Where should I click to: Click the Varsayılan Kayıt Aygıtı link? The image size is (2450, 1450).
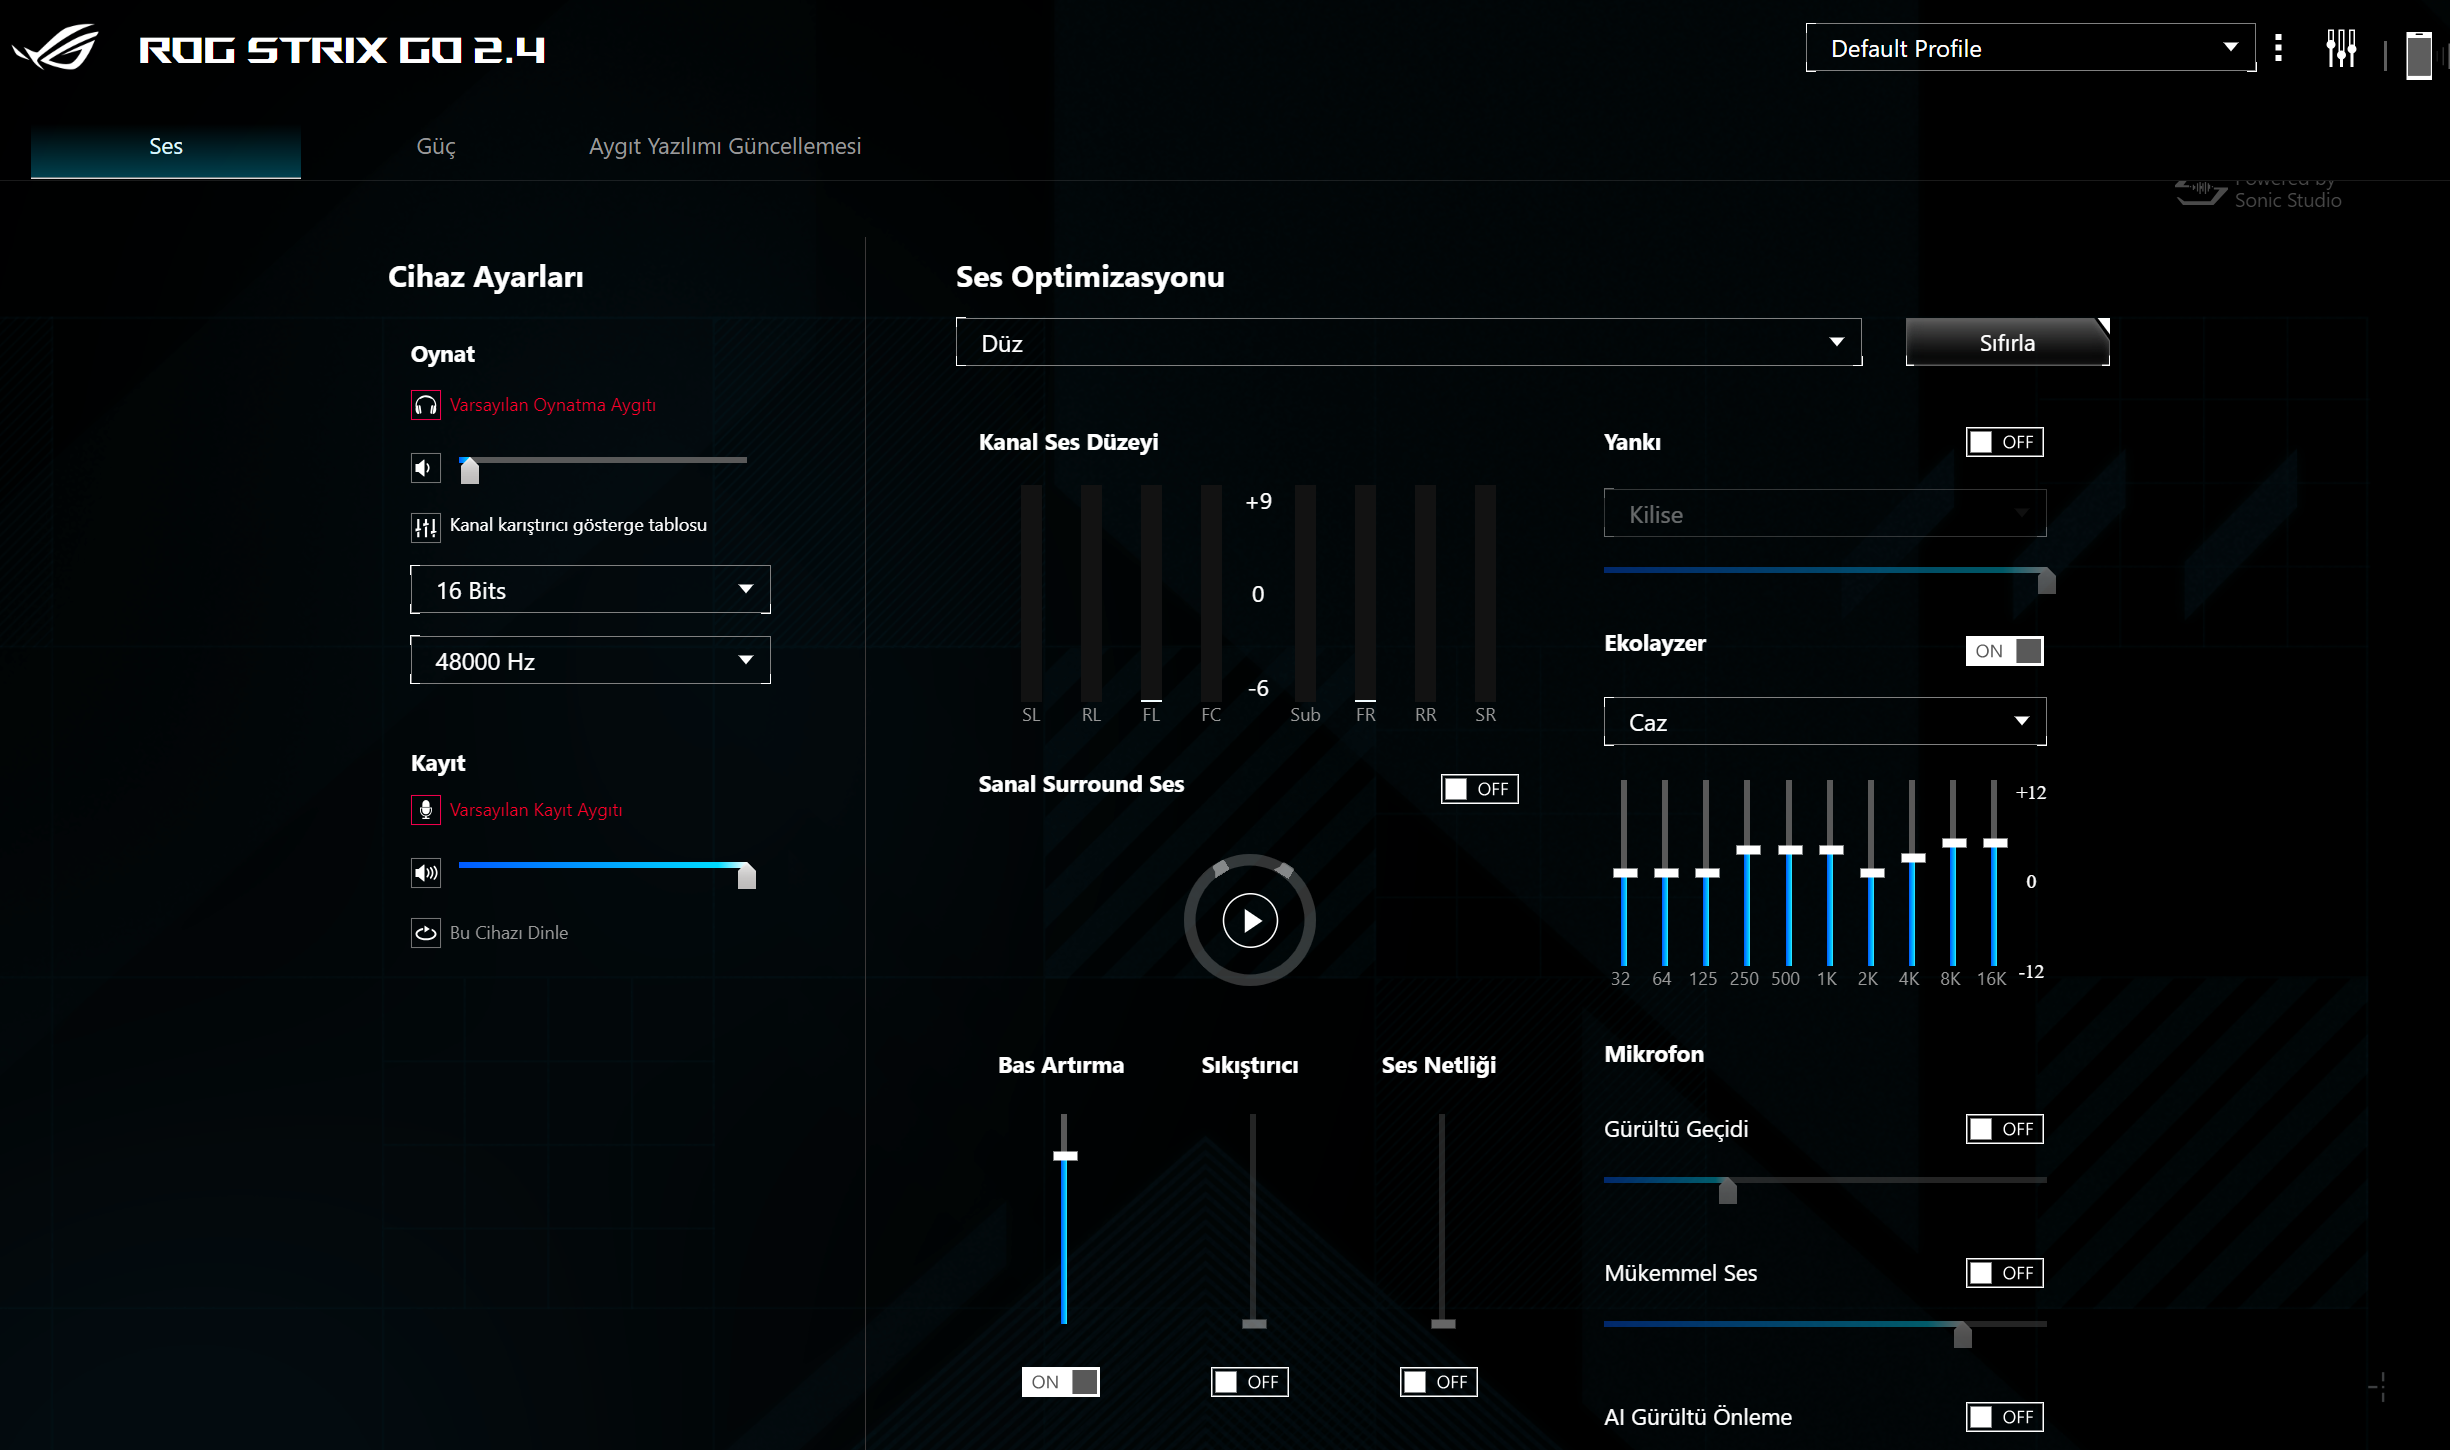click(536, 810)
